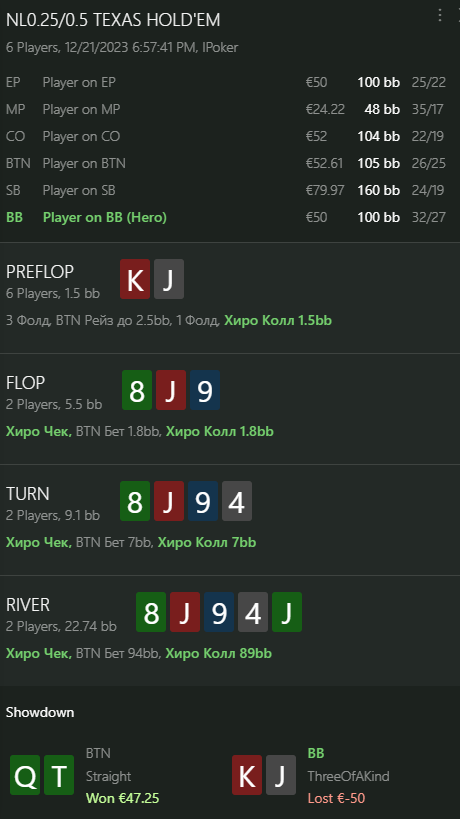Click the RIVER section heading
Screen dimensions: 460x819
28,605
